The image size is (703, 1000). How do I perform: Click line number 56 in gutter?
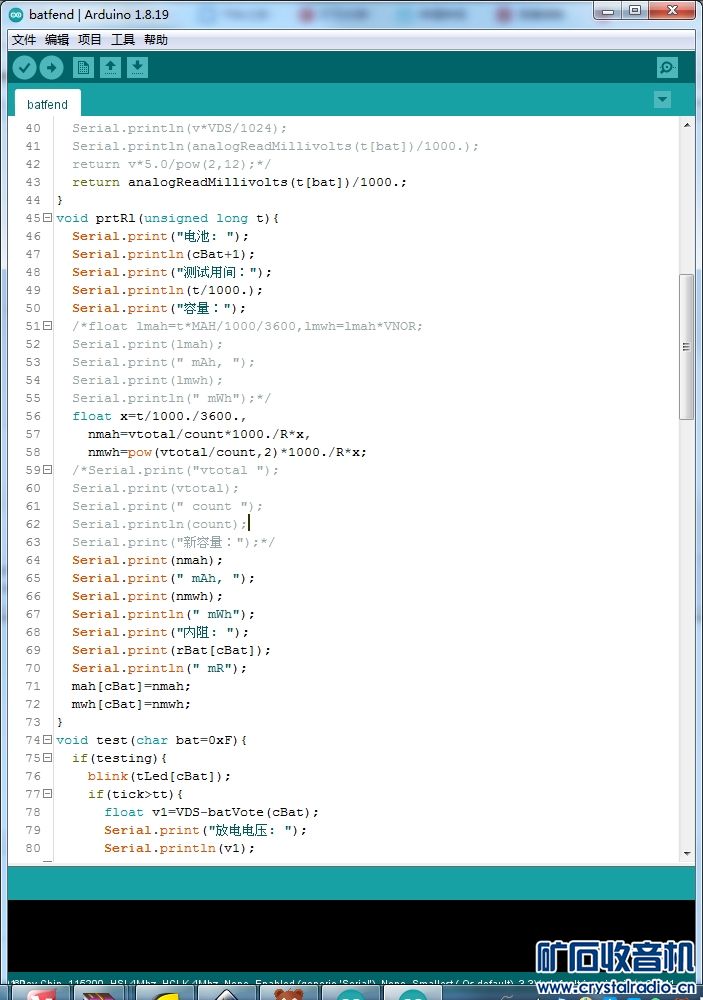pos(33,416)
